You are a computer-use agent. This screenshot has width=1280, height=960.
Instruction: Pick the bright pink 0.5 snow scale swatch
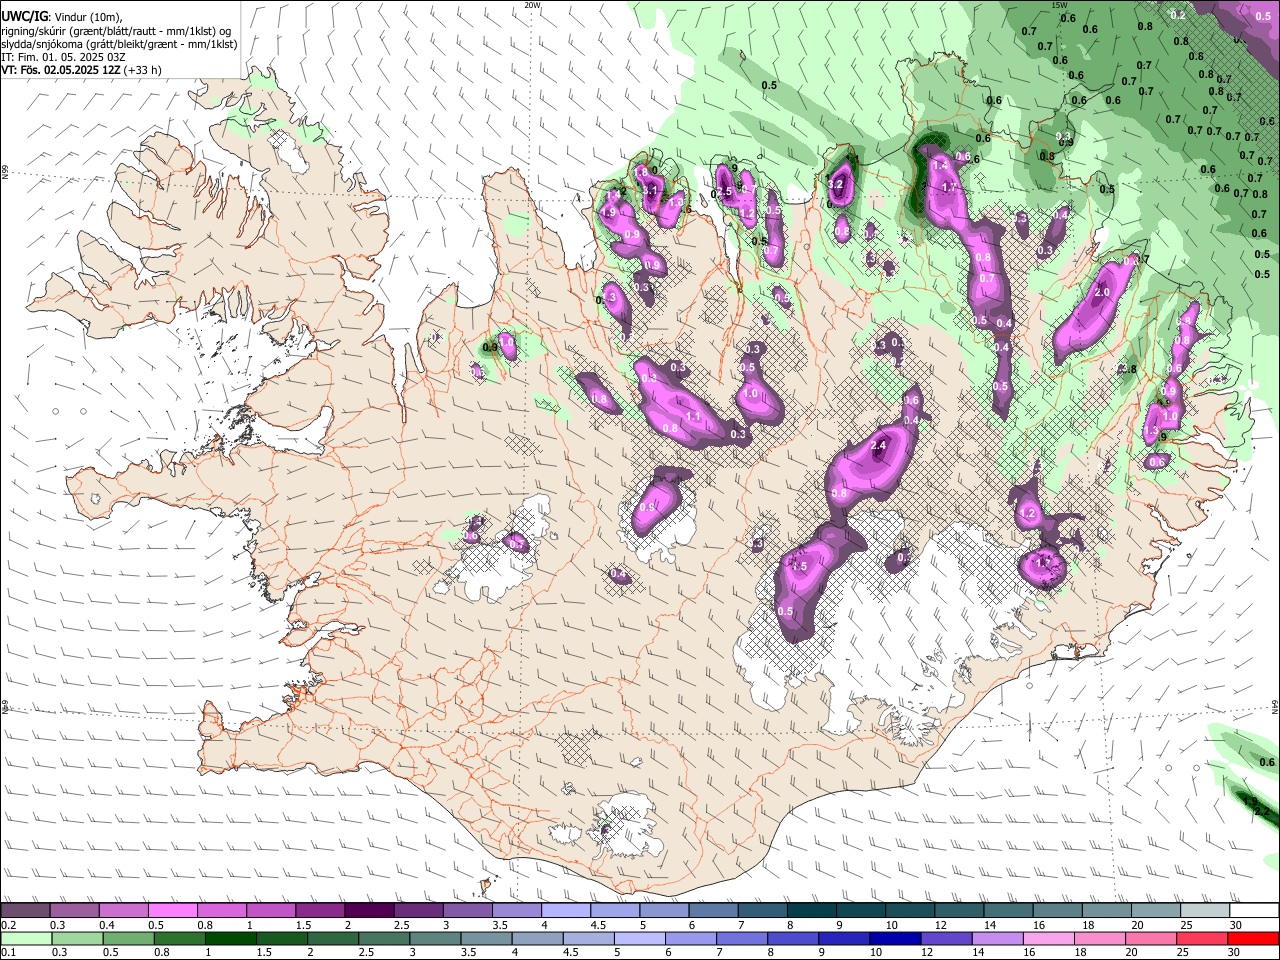[172, 910]
